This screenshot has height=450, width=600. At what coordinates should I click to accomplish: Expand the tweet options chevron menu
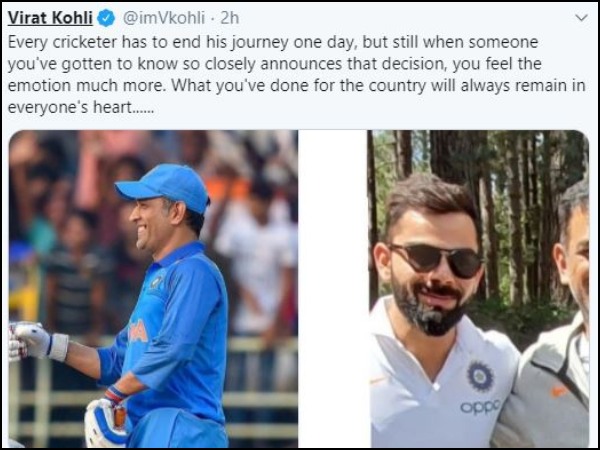pyautogui.click(x=581, y=18)
